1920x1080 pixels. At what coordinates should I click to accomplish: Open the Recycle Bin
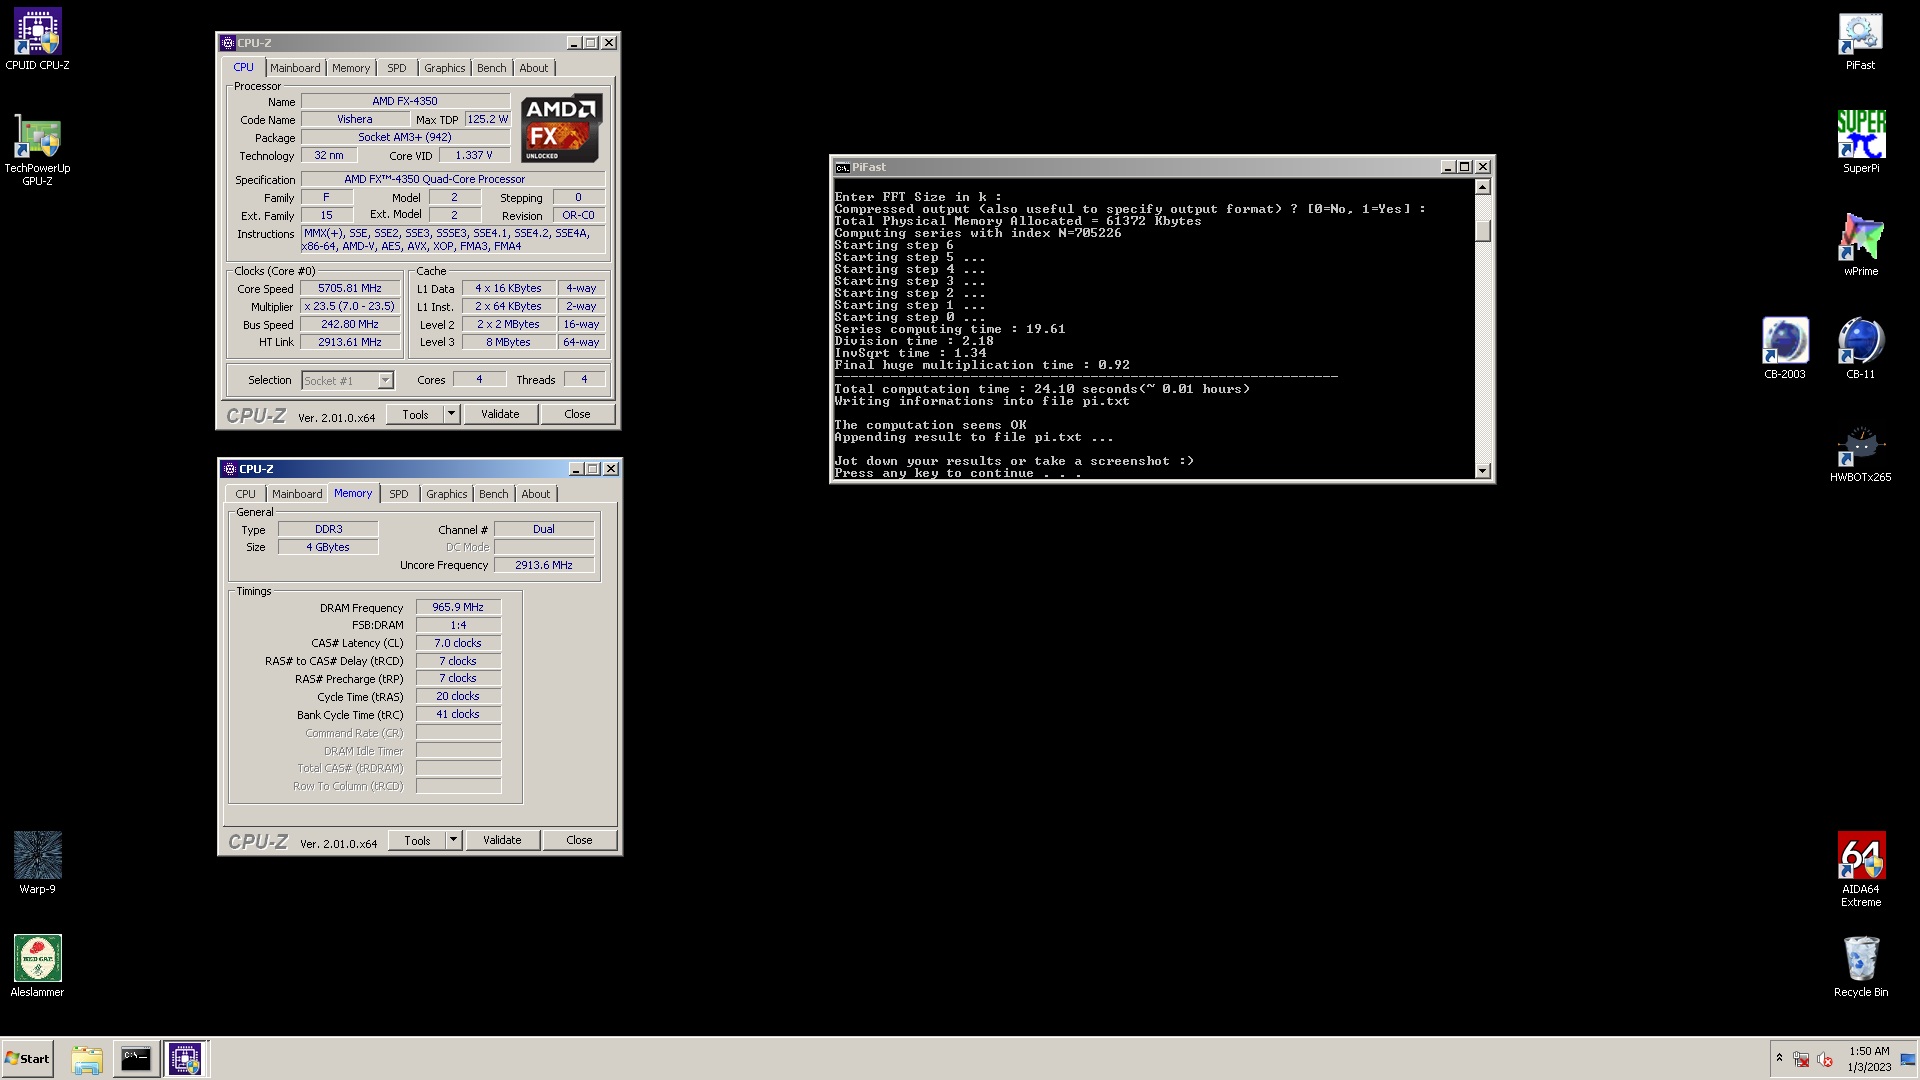(1860, 966)
